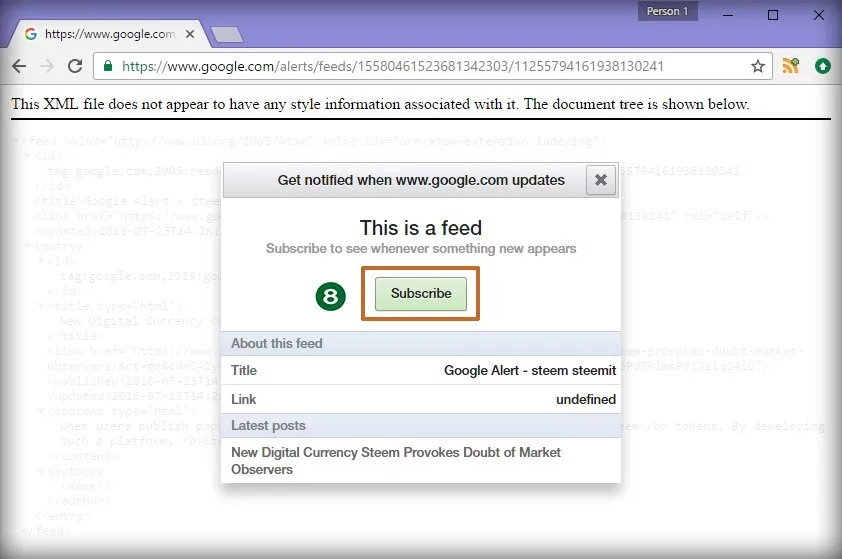Click the 'This is a feed' heading
The height and width of the screenshot is (559, 842).
pyautogui.click(x=420, y=228)
